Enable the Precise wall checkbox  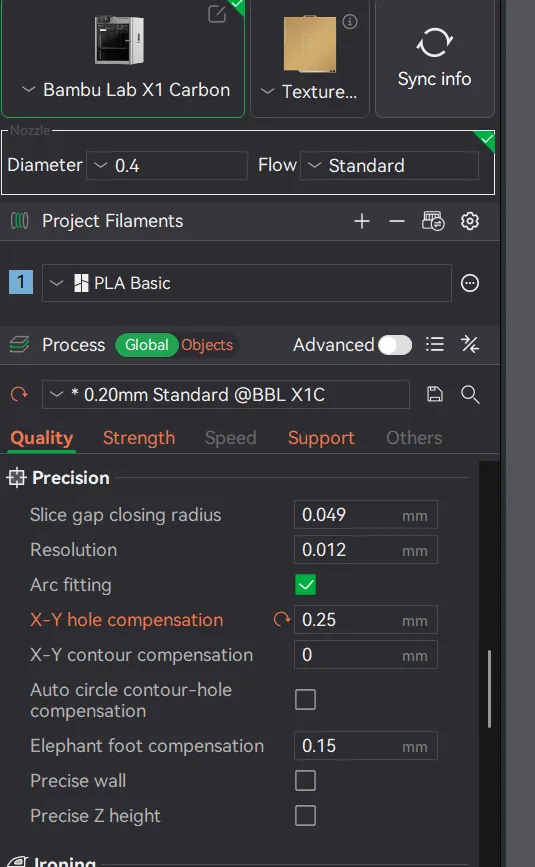(306, 781)
